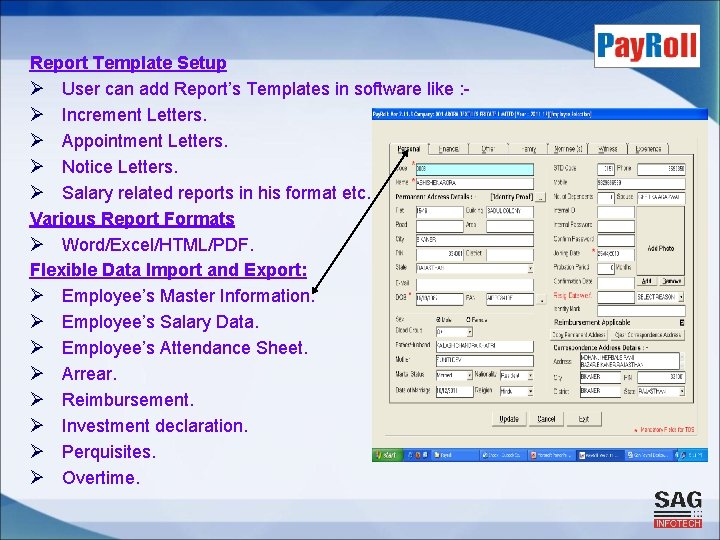
Task: Open the Windows Start button
Action: (387, 455)
